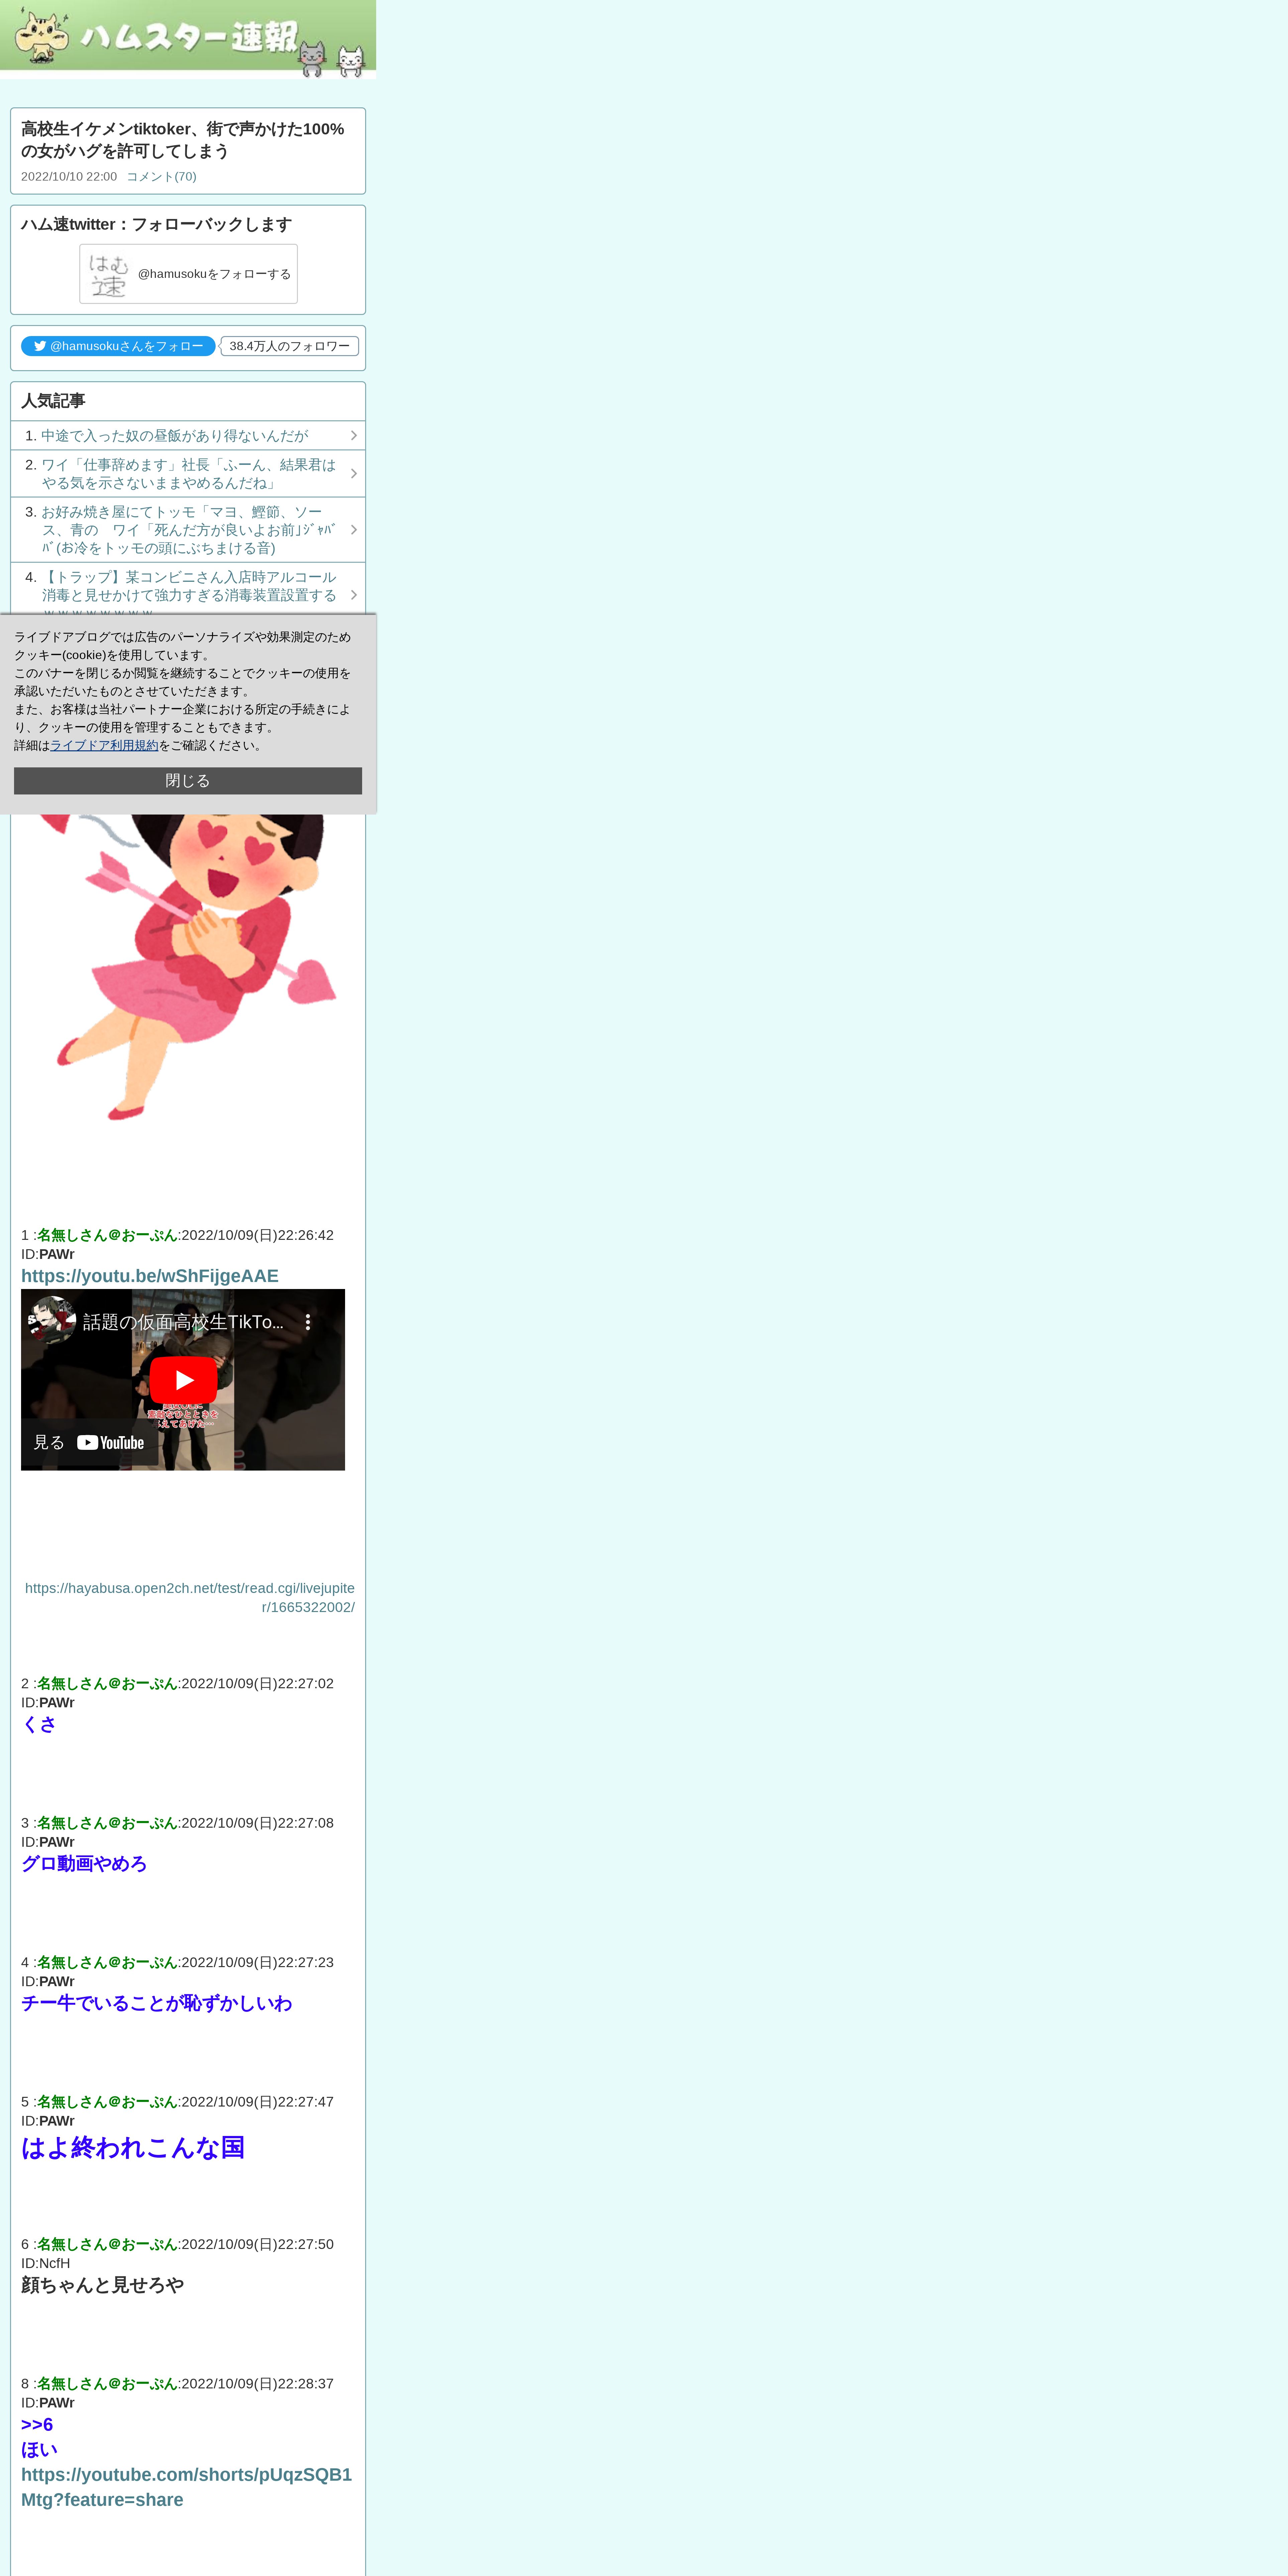
Task: Click the >>6 reply anchor
Action: (x=37, y=2425)
